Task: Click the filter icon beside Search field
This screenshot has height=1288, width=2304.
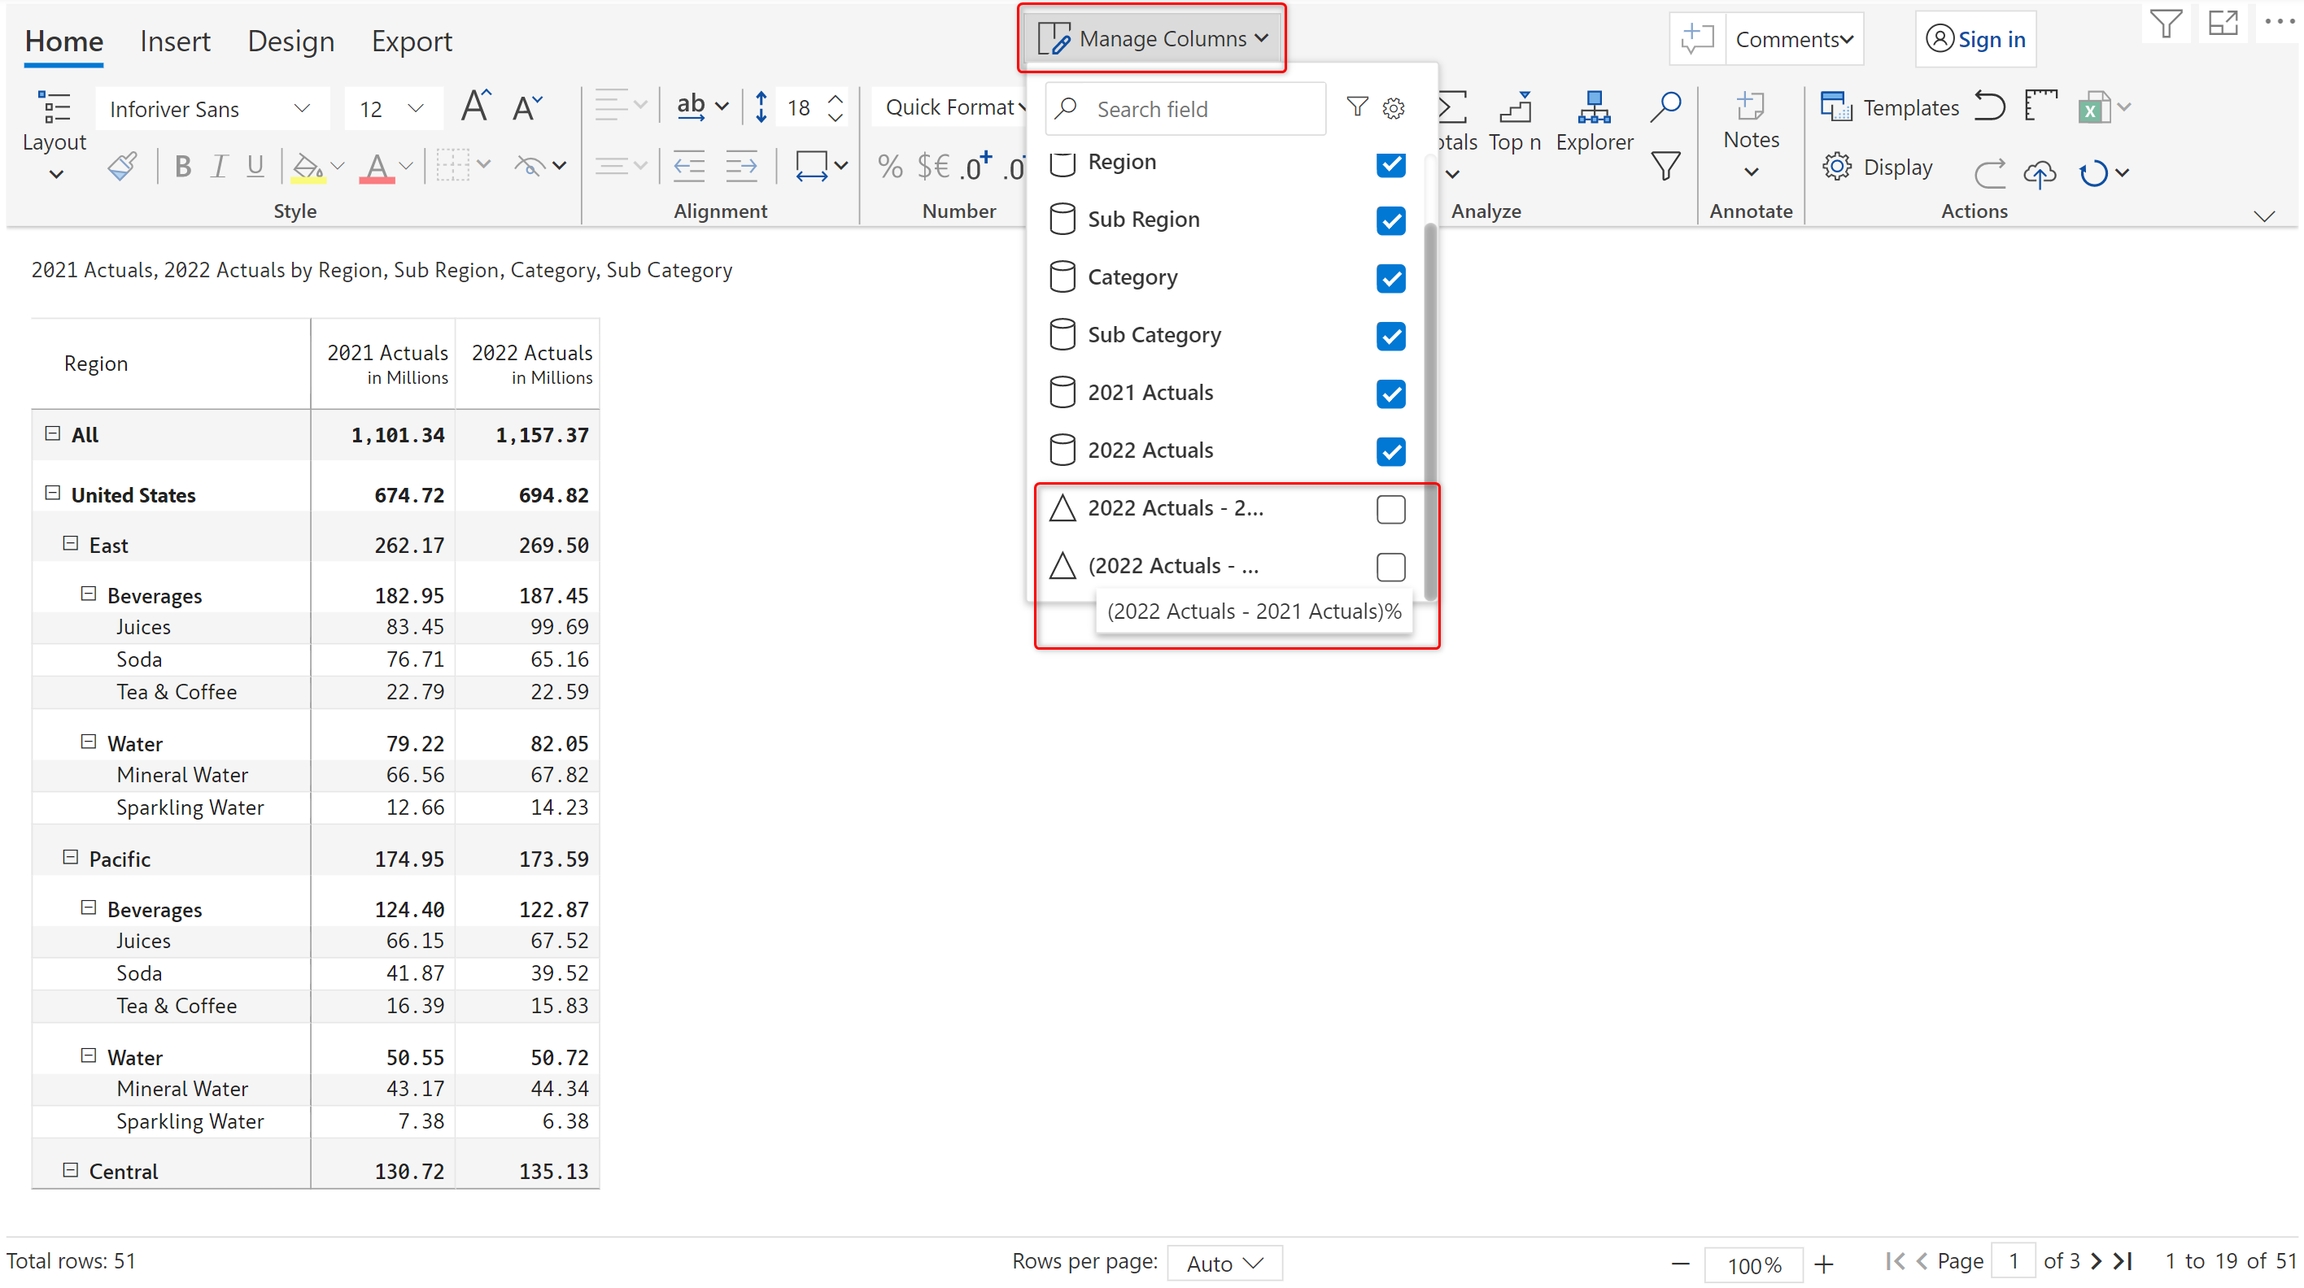Action: 1356,107
